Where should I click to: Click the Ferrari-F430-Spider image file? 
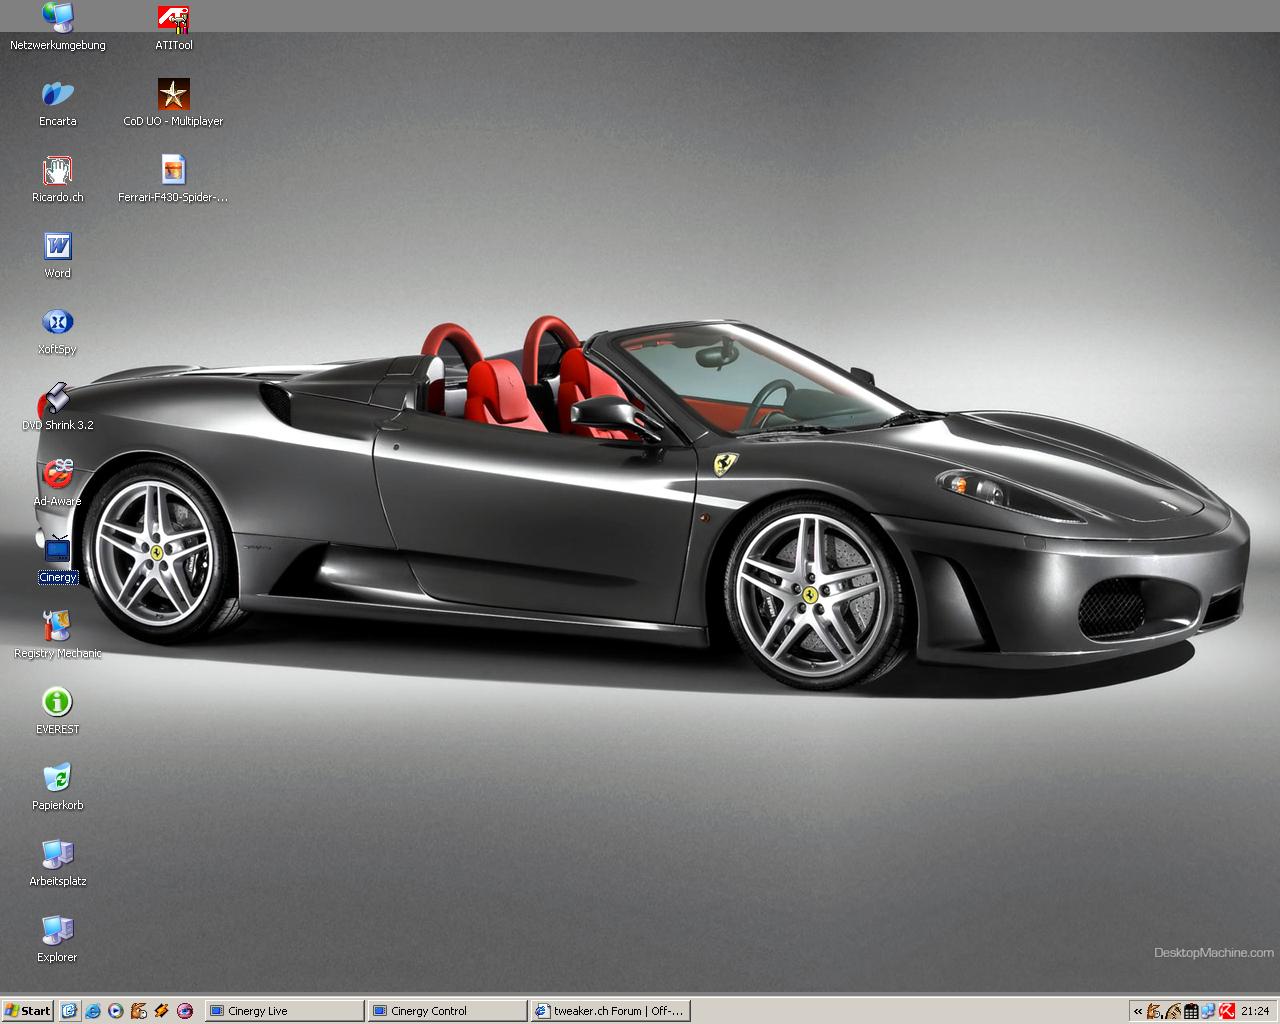(x=173, y=172)
